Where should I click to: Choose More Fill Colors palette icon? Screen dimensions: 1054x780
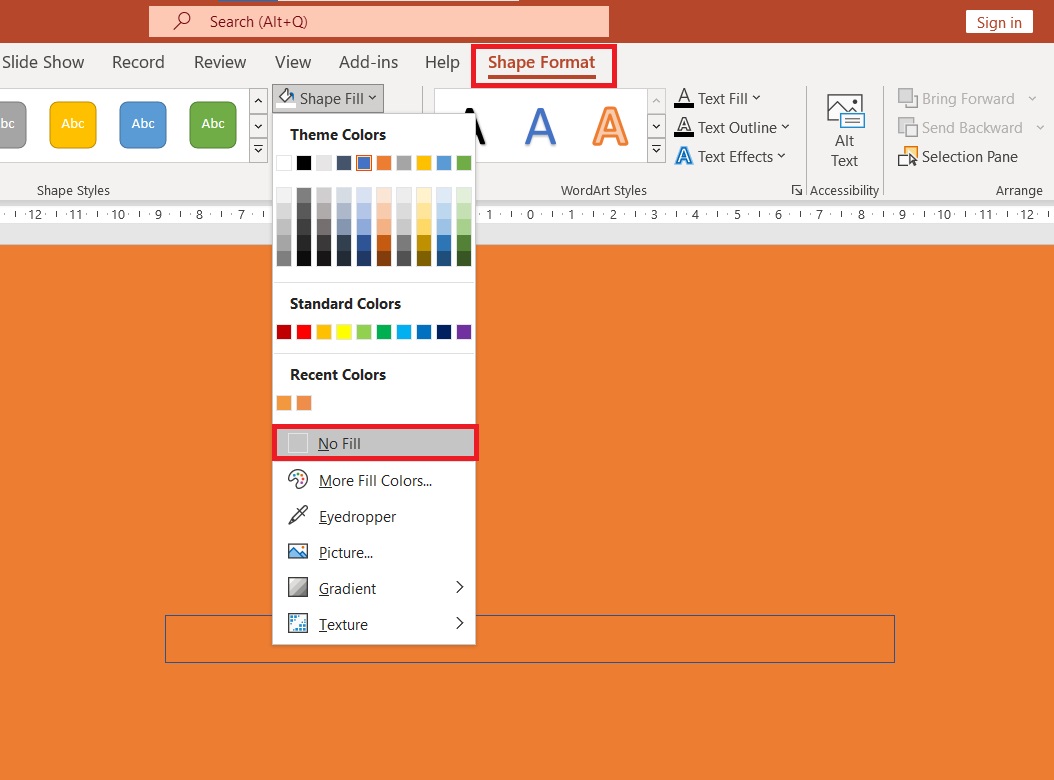[298, 480]
